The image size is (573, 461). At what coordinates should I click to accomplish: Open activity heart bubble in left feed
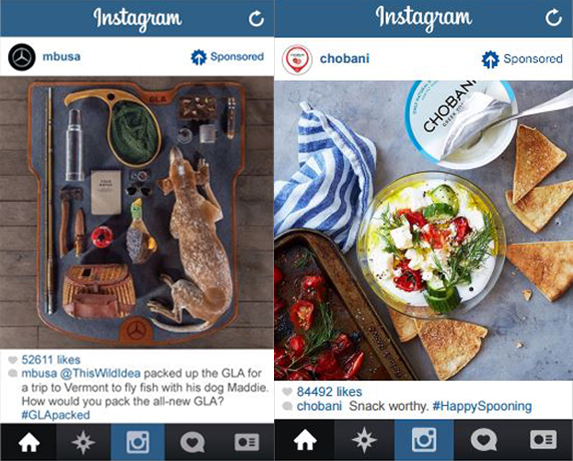pos(192,442)
